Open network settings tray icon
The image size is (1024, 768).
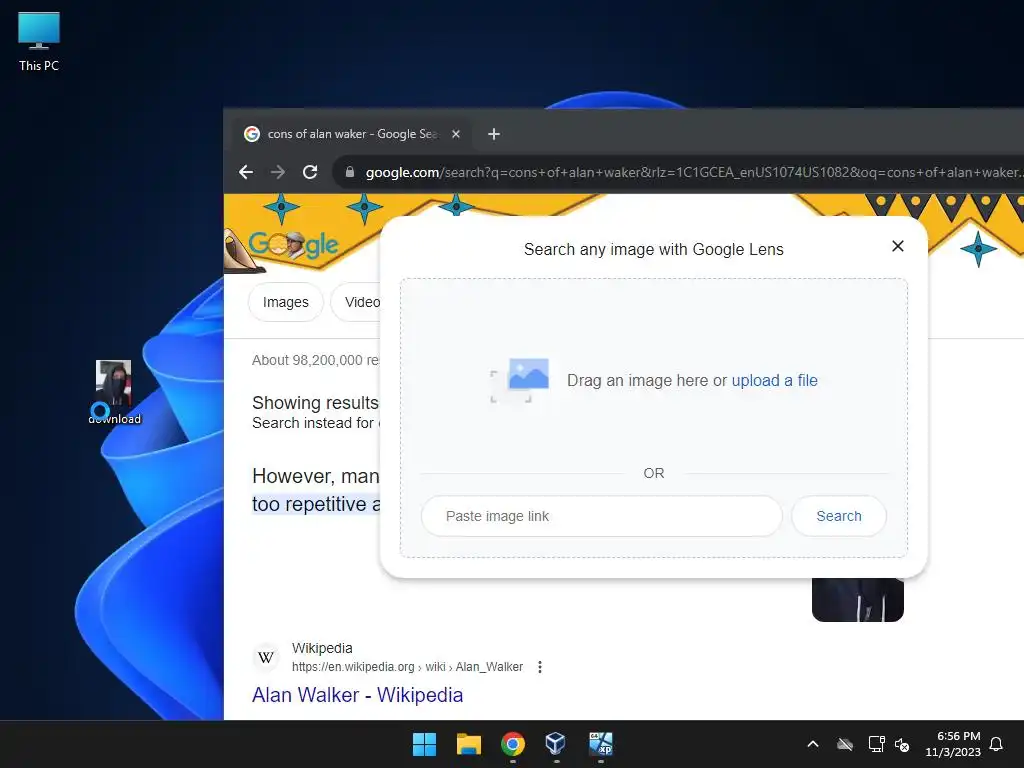[876, 744]
